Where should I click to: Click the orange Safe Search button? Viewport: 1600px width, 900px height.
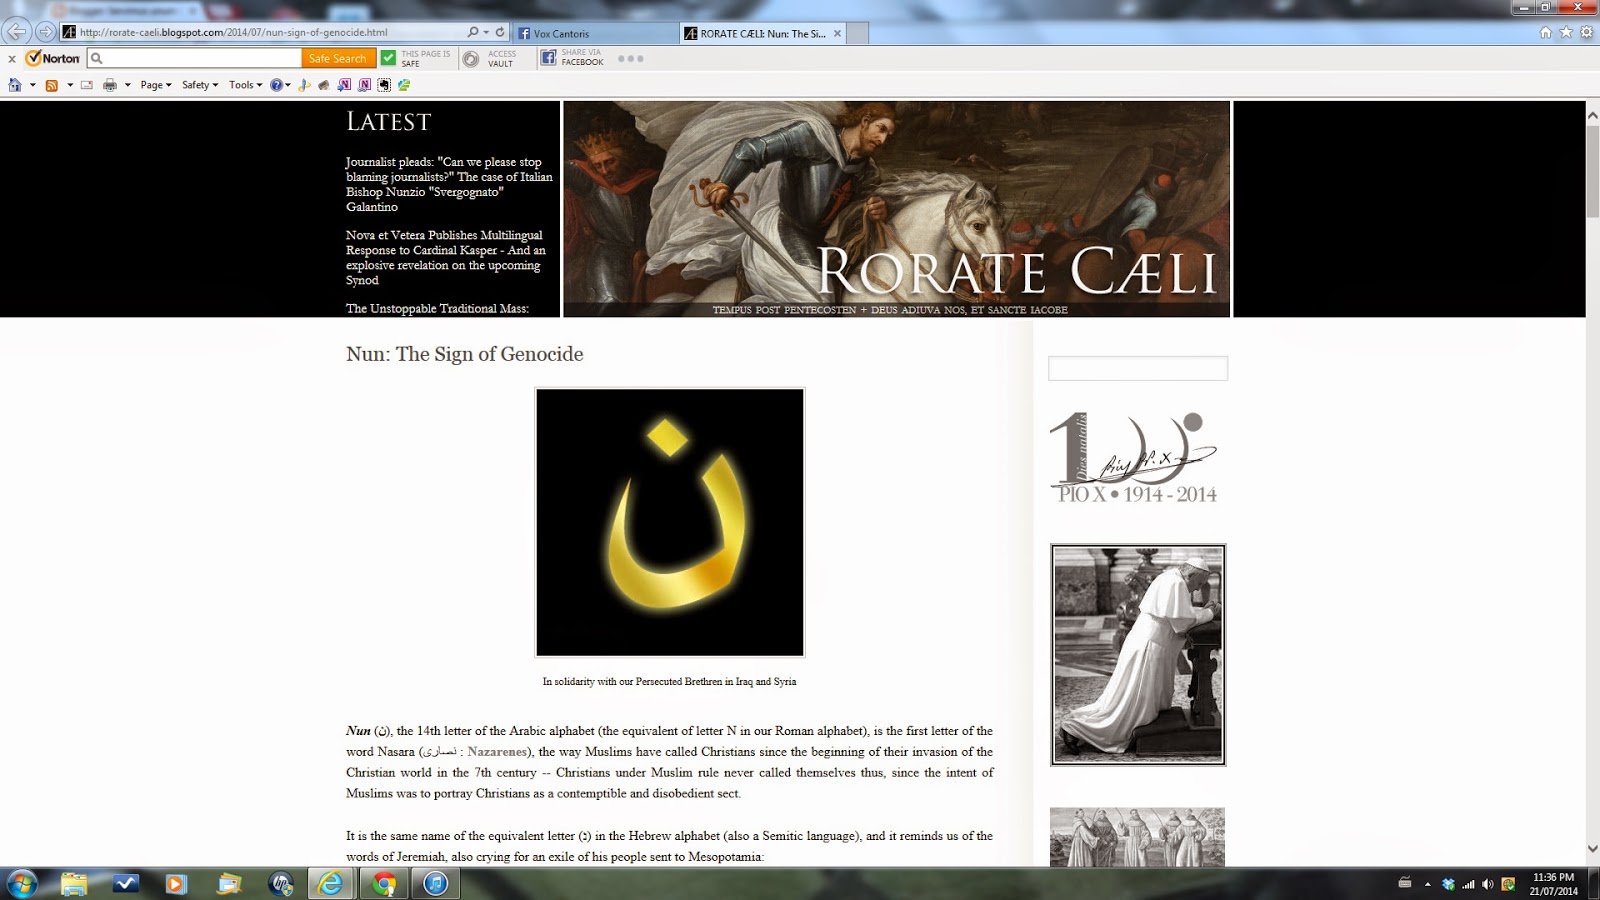click(337, 59)
